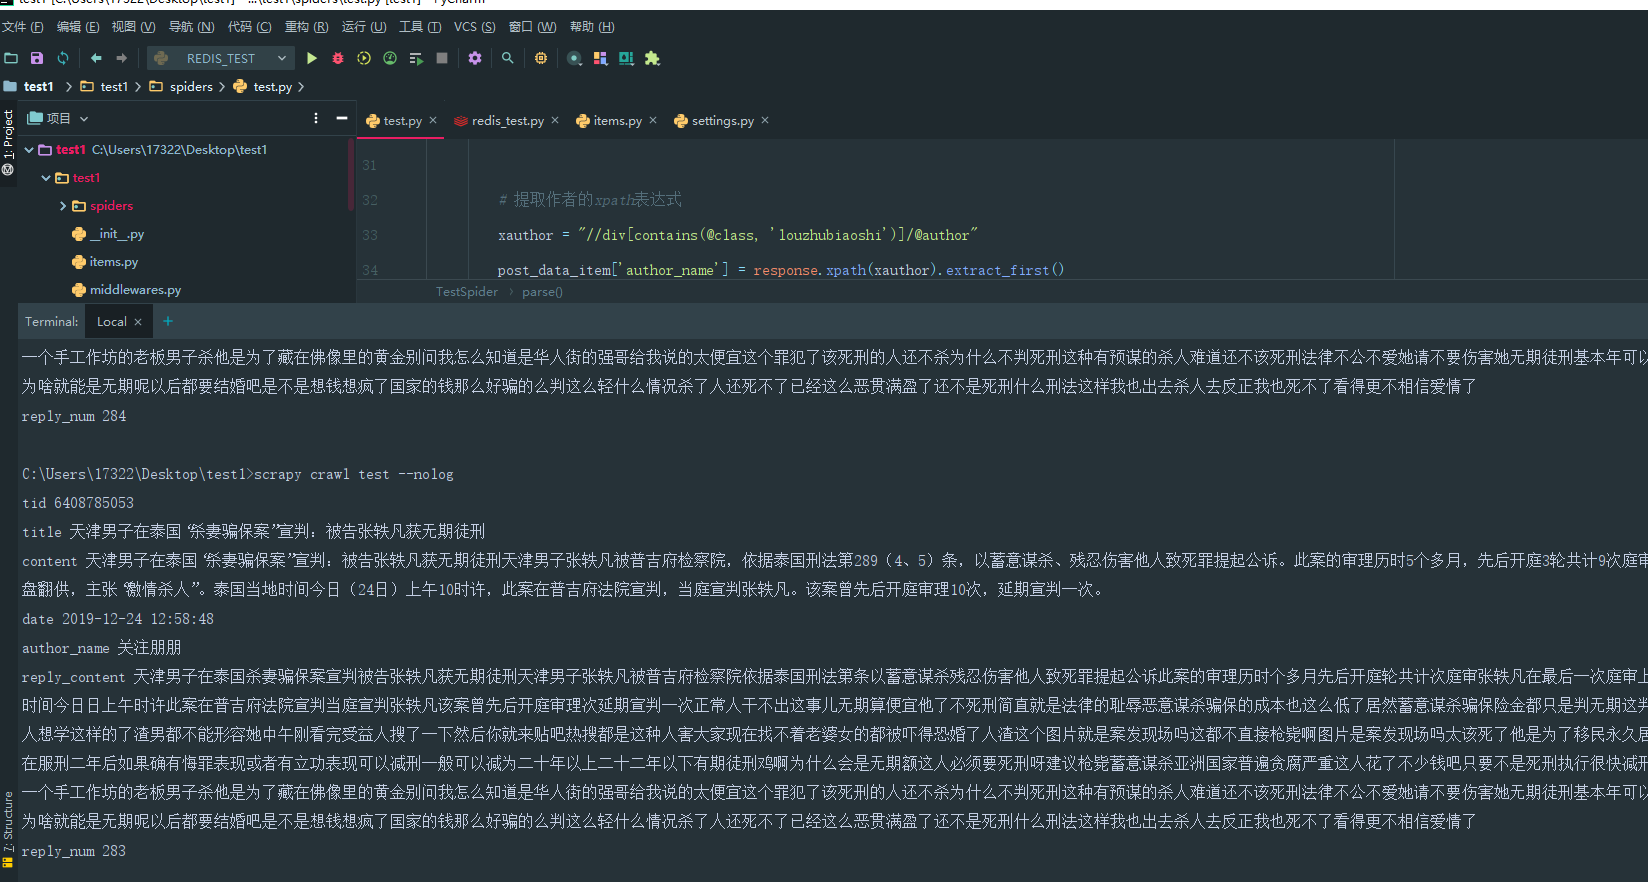Click the multicolor blocks toolbar icon
The width and height of the screenshot is (1648, 882).
pyautogui.click(x=600, y=58)
